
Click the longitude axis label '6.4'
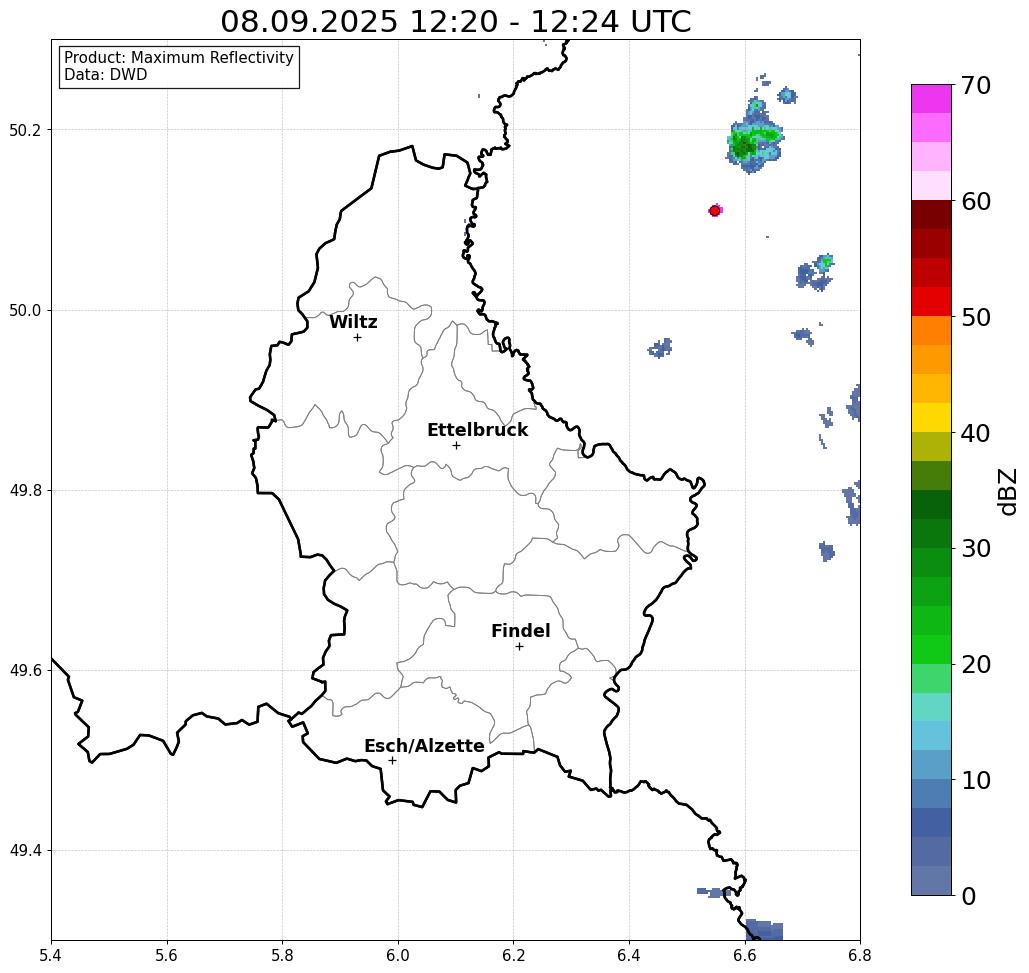coord(629,955)
